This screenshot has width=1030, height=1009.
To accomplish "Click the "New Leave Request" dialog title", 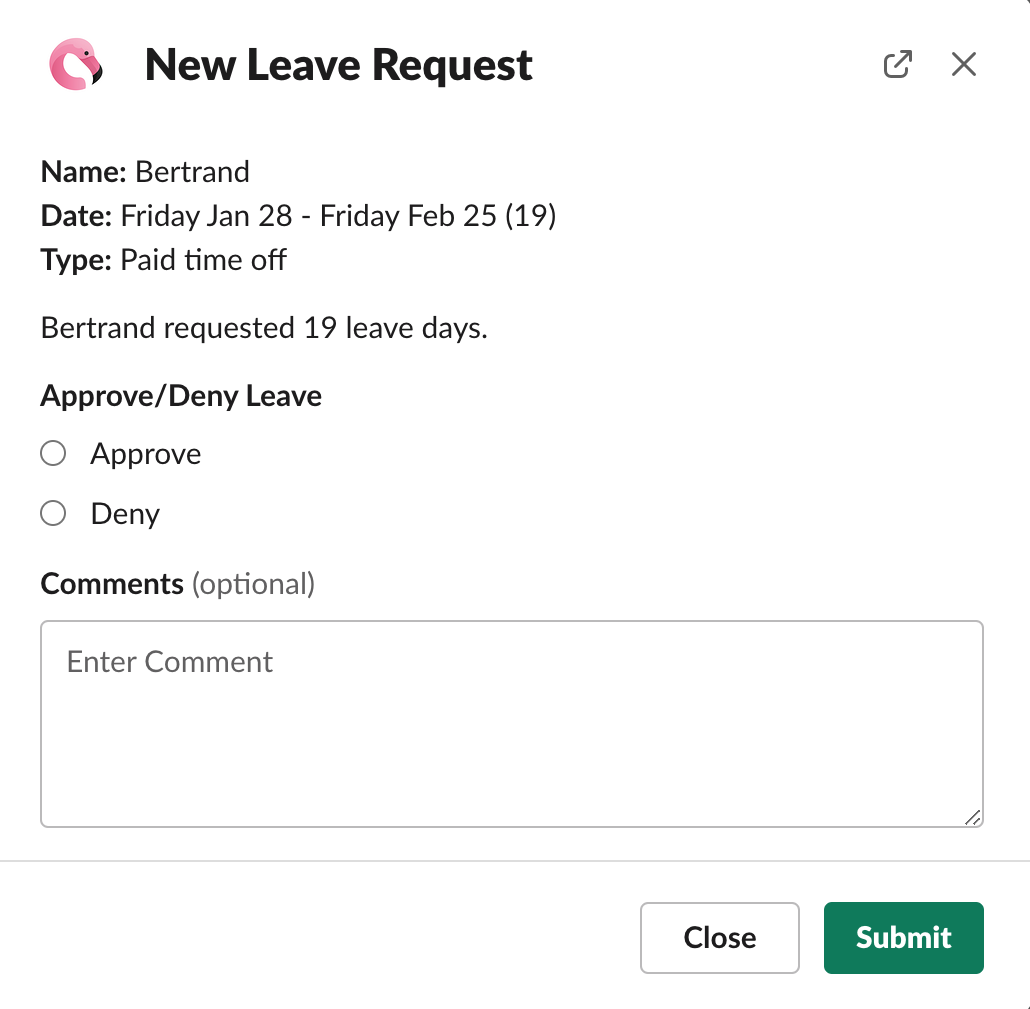I will click(339, 66).
